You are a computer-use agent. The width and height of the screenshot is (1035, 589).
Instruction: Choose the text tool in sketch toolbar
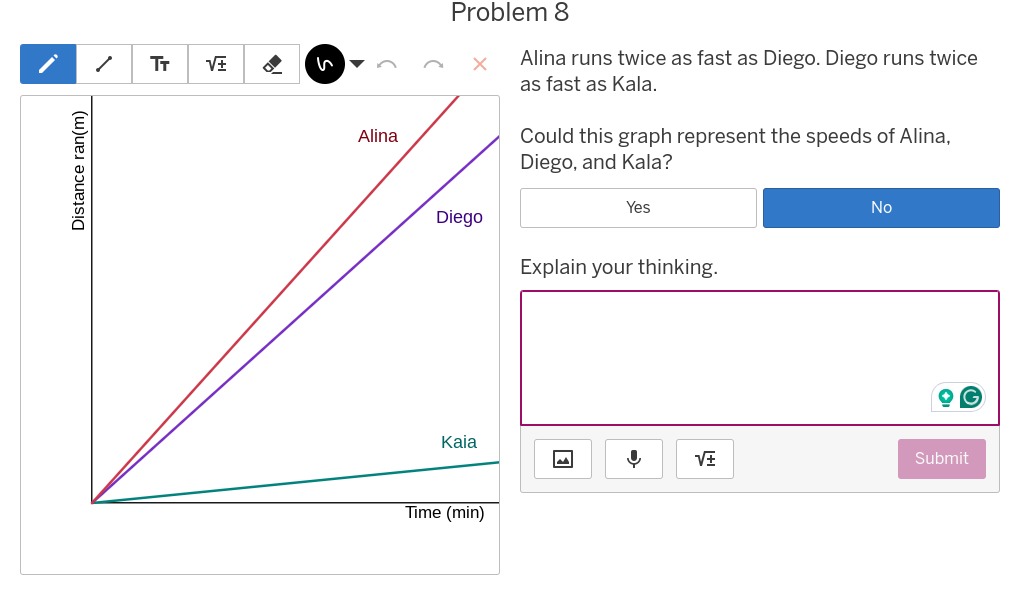coord(160,64)
